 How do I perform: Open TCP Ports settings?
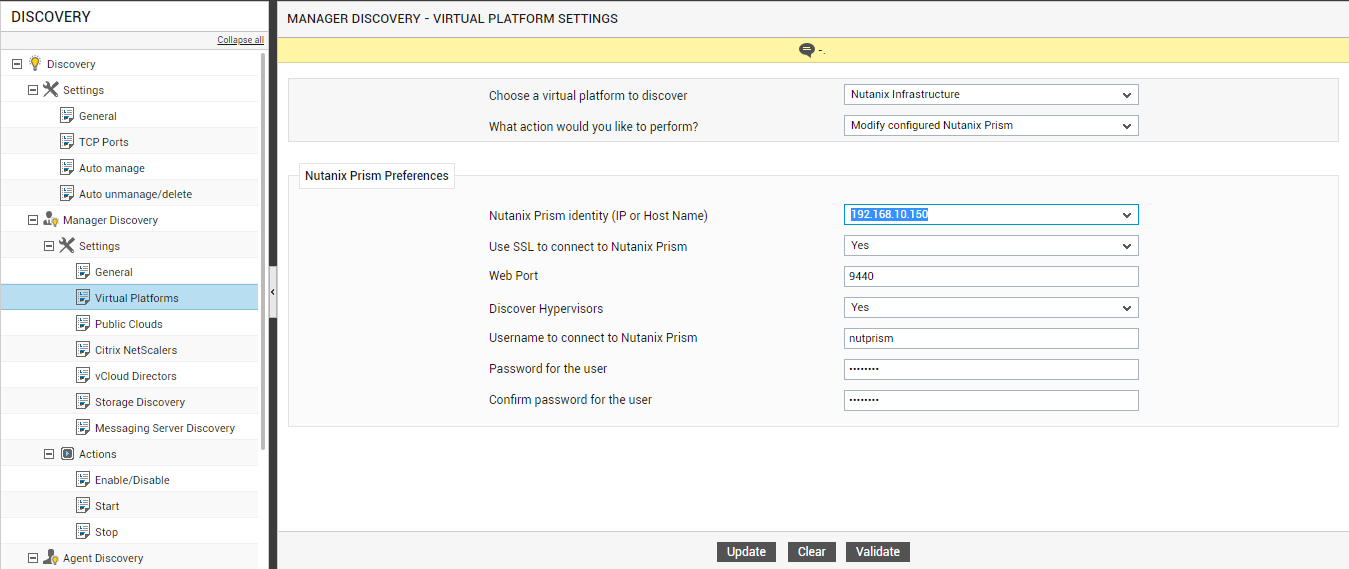pos(104,141)
